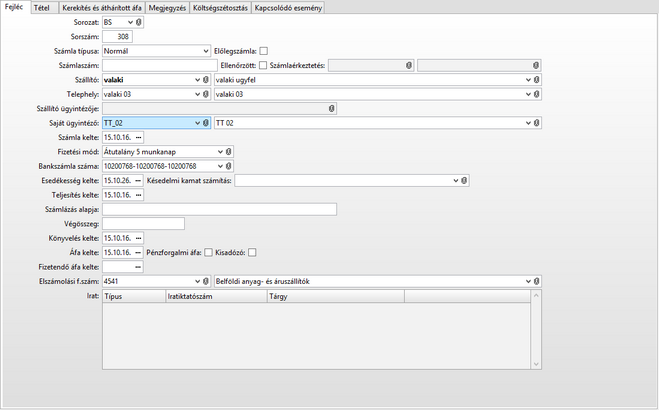Expand the Szállító code dropdown
This screenshot has height=410, width=659.
198,80
